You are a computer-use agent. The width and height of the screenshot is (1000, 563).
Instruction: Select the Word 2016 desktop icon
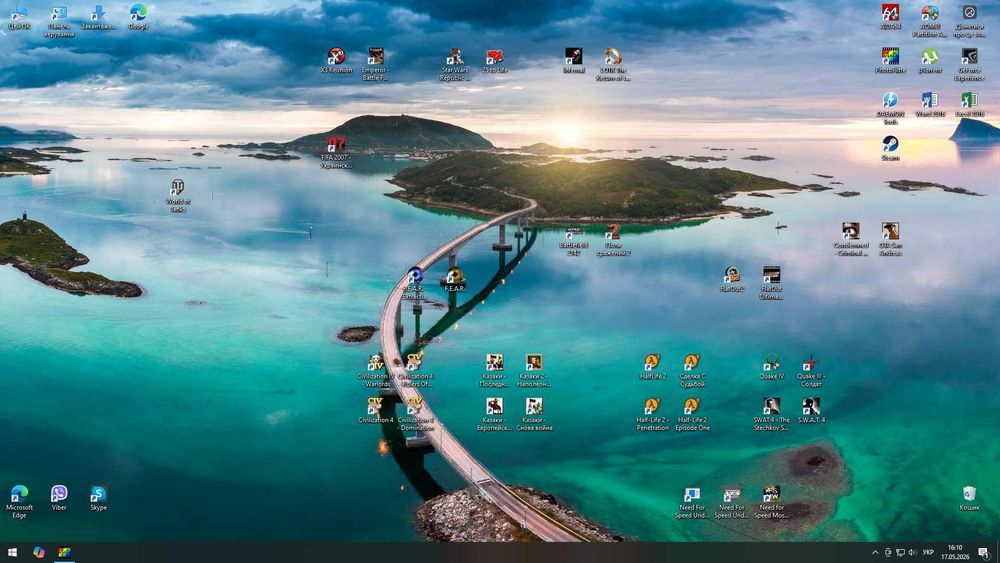click(x=929, y=105)
